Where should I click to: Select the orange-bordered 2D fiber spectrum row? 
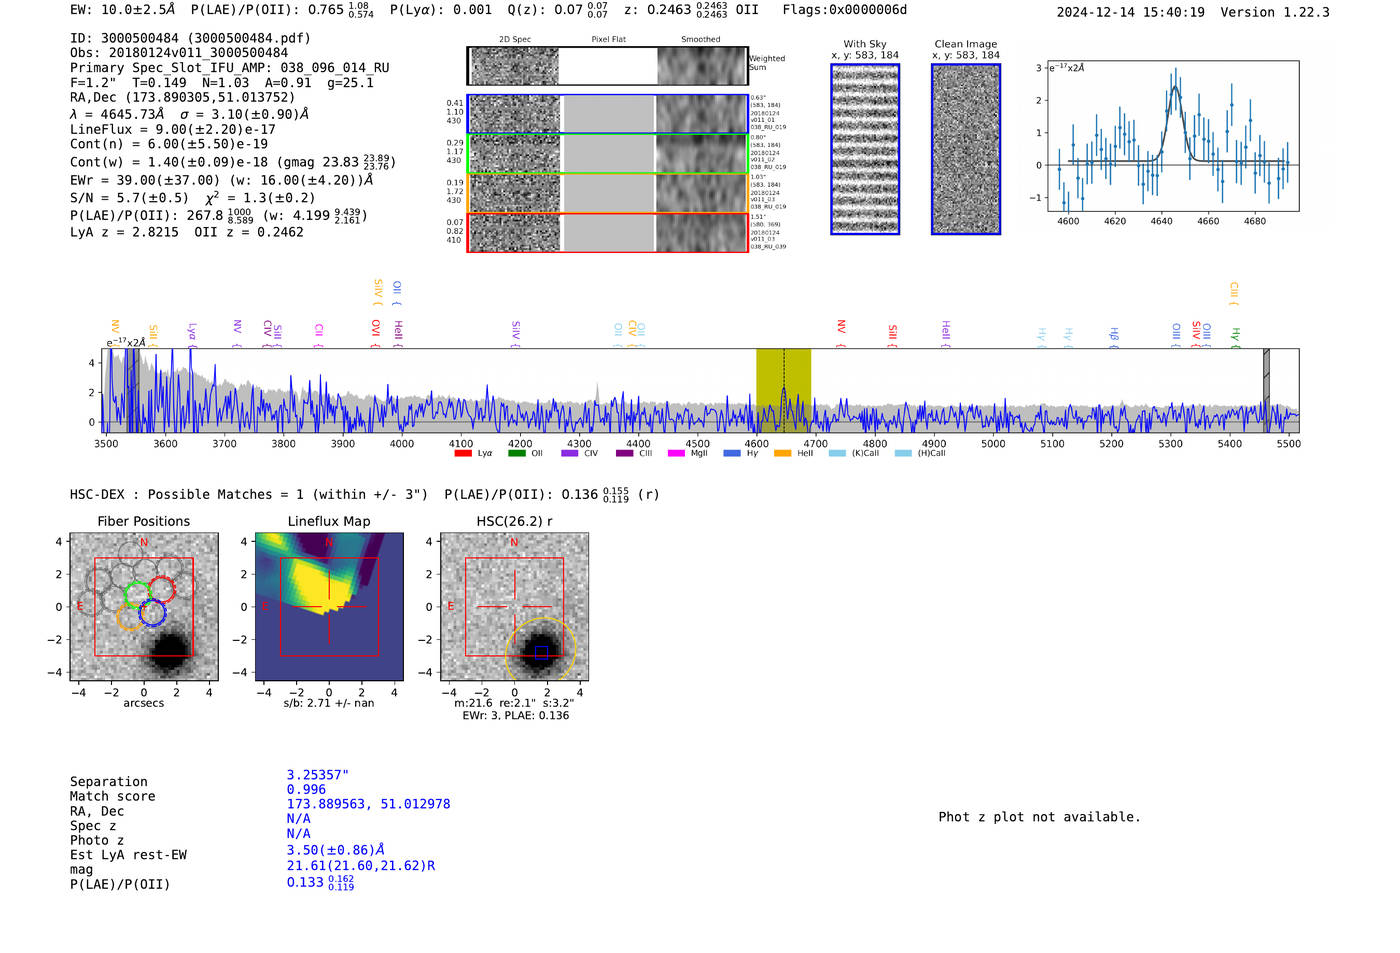click(x=607, y=193)
